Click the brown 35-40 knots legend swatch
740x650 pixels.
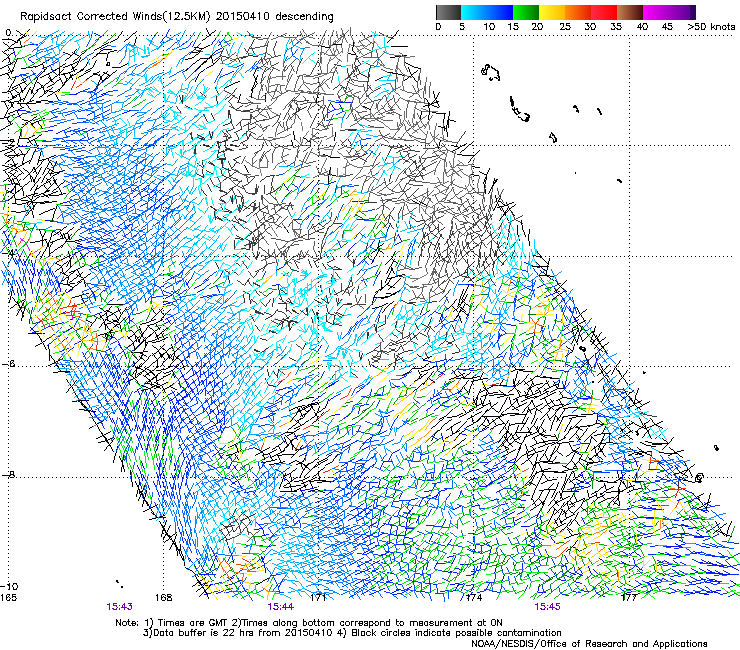click(630, 12)
